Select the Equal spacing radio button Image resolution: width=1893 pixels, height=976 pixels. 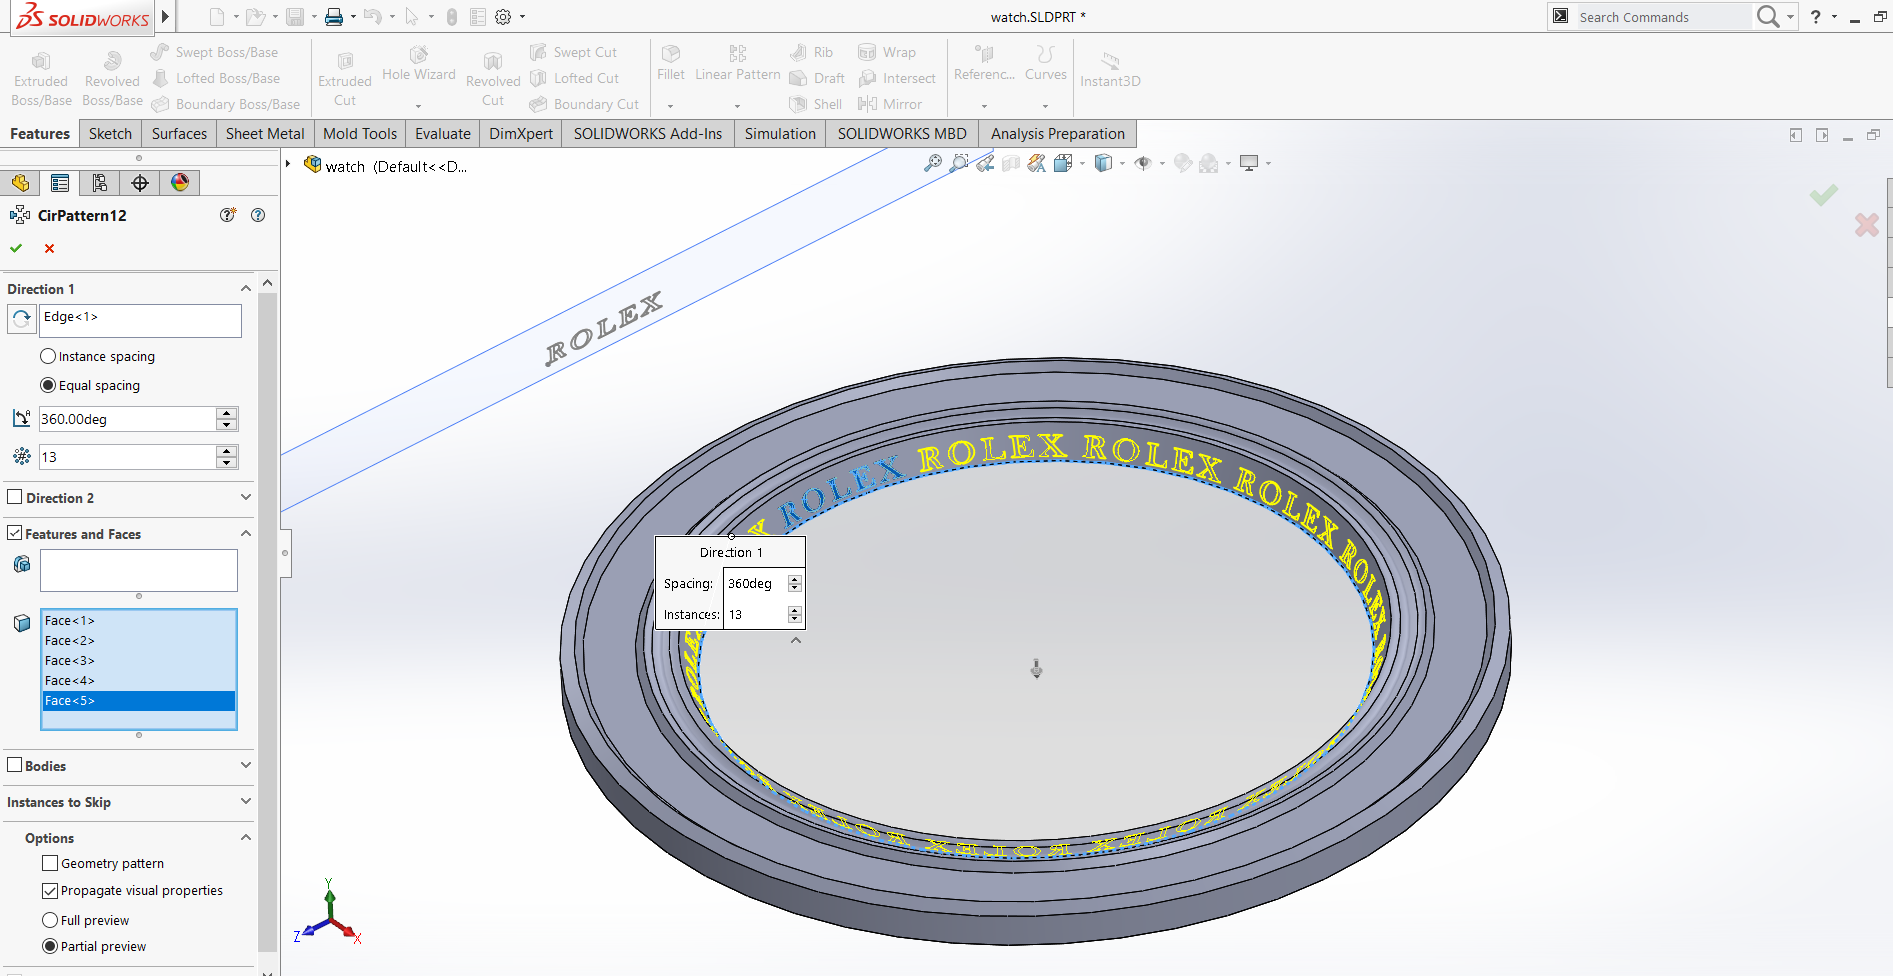pyautogui.click(x=48, y=385)
